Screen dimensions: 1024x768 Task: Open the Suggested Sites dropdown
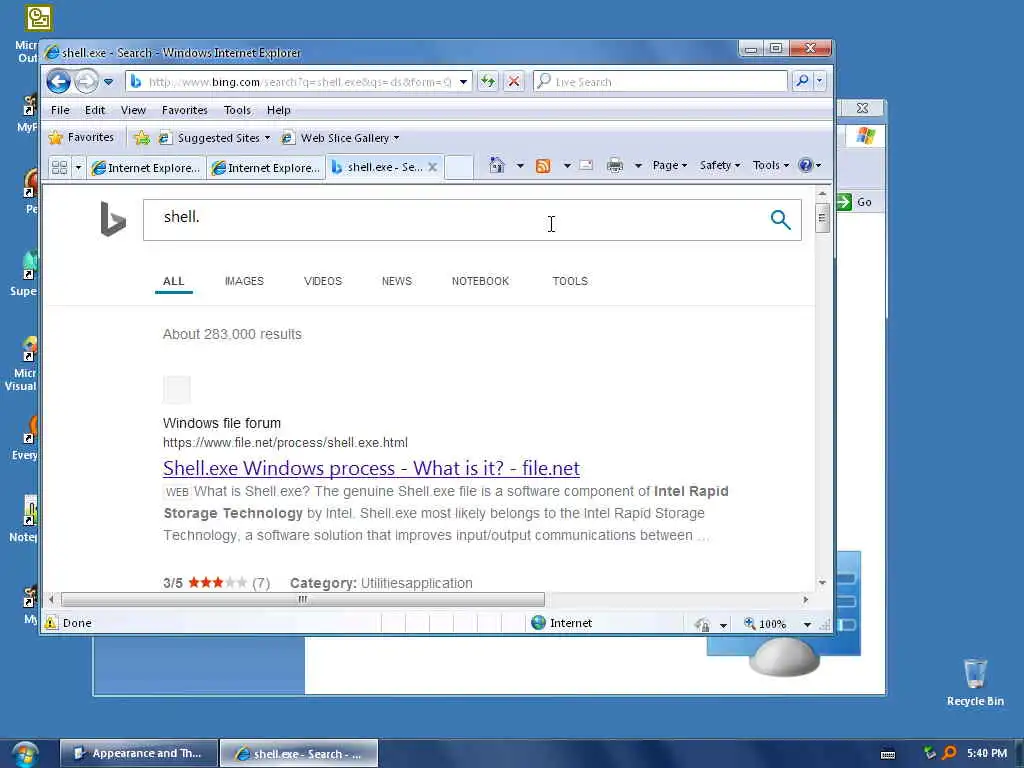[x=216, y=138]
